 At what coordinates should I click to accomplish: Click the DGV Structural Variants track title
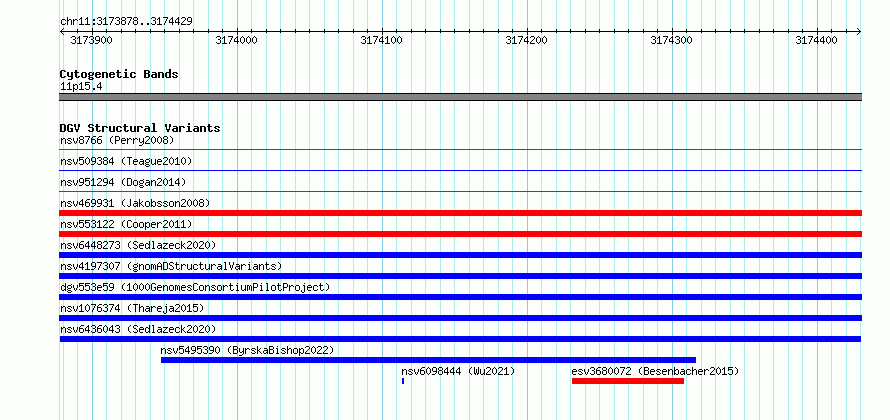coord(140,128)
